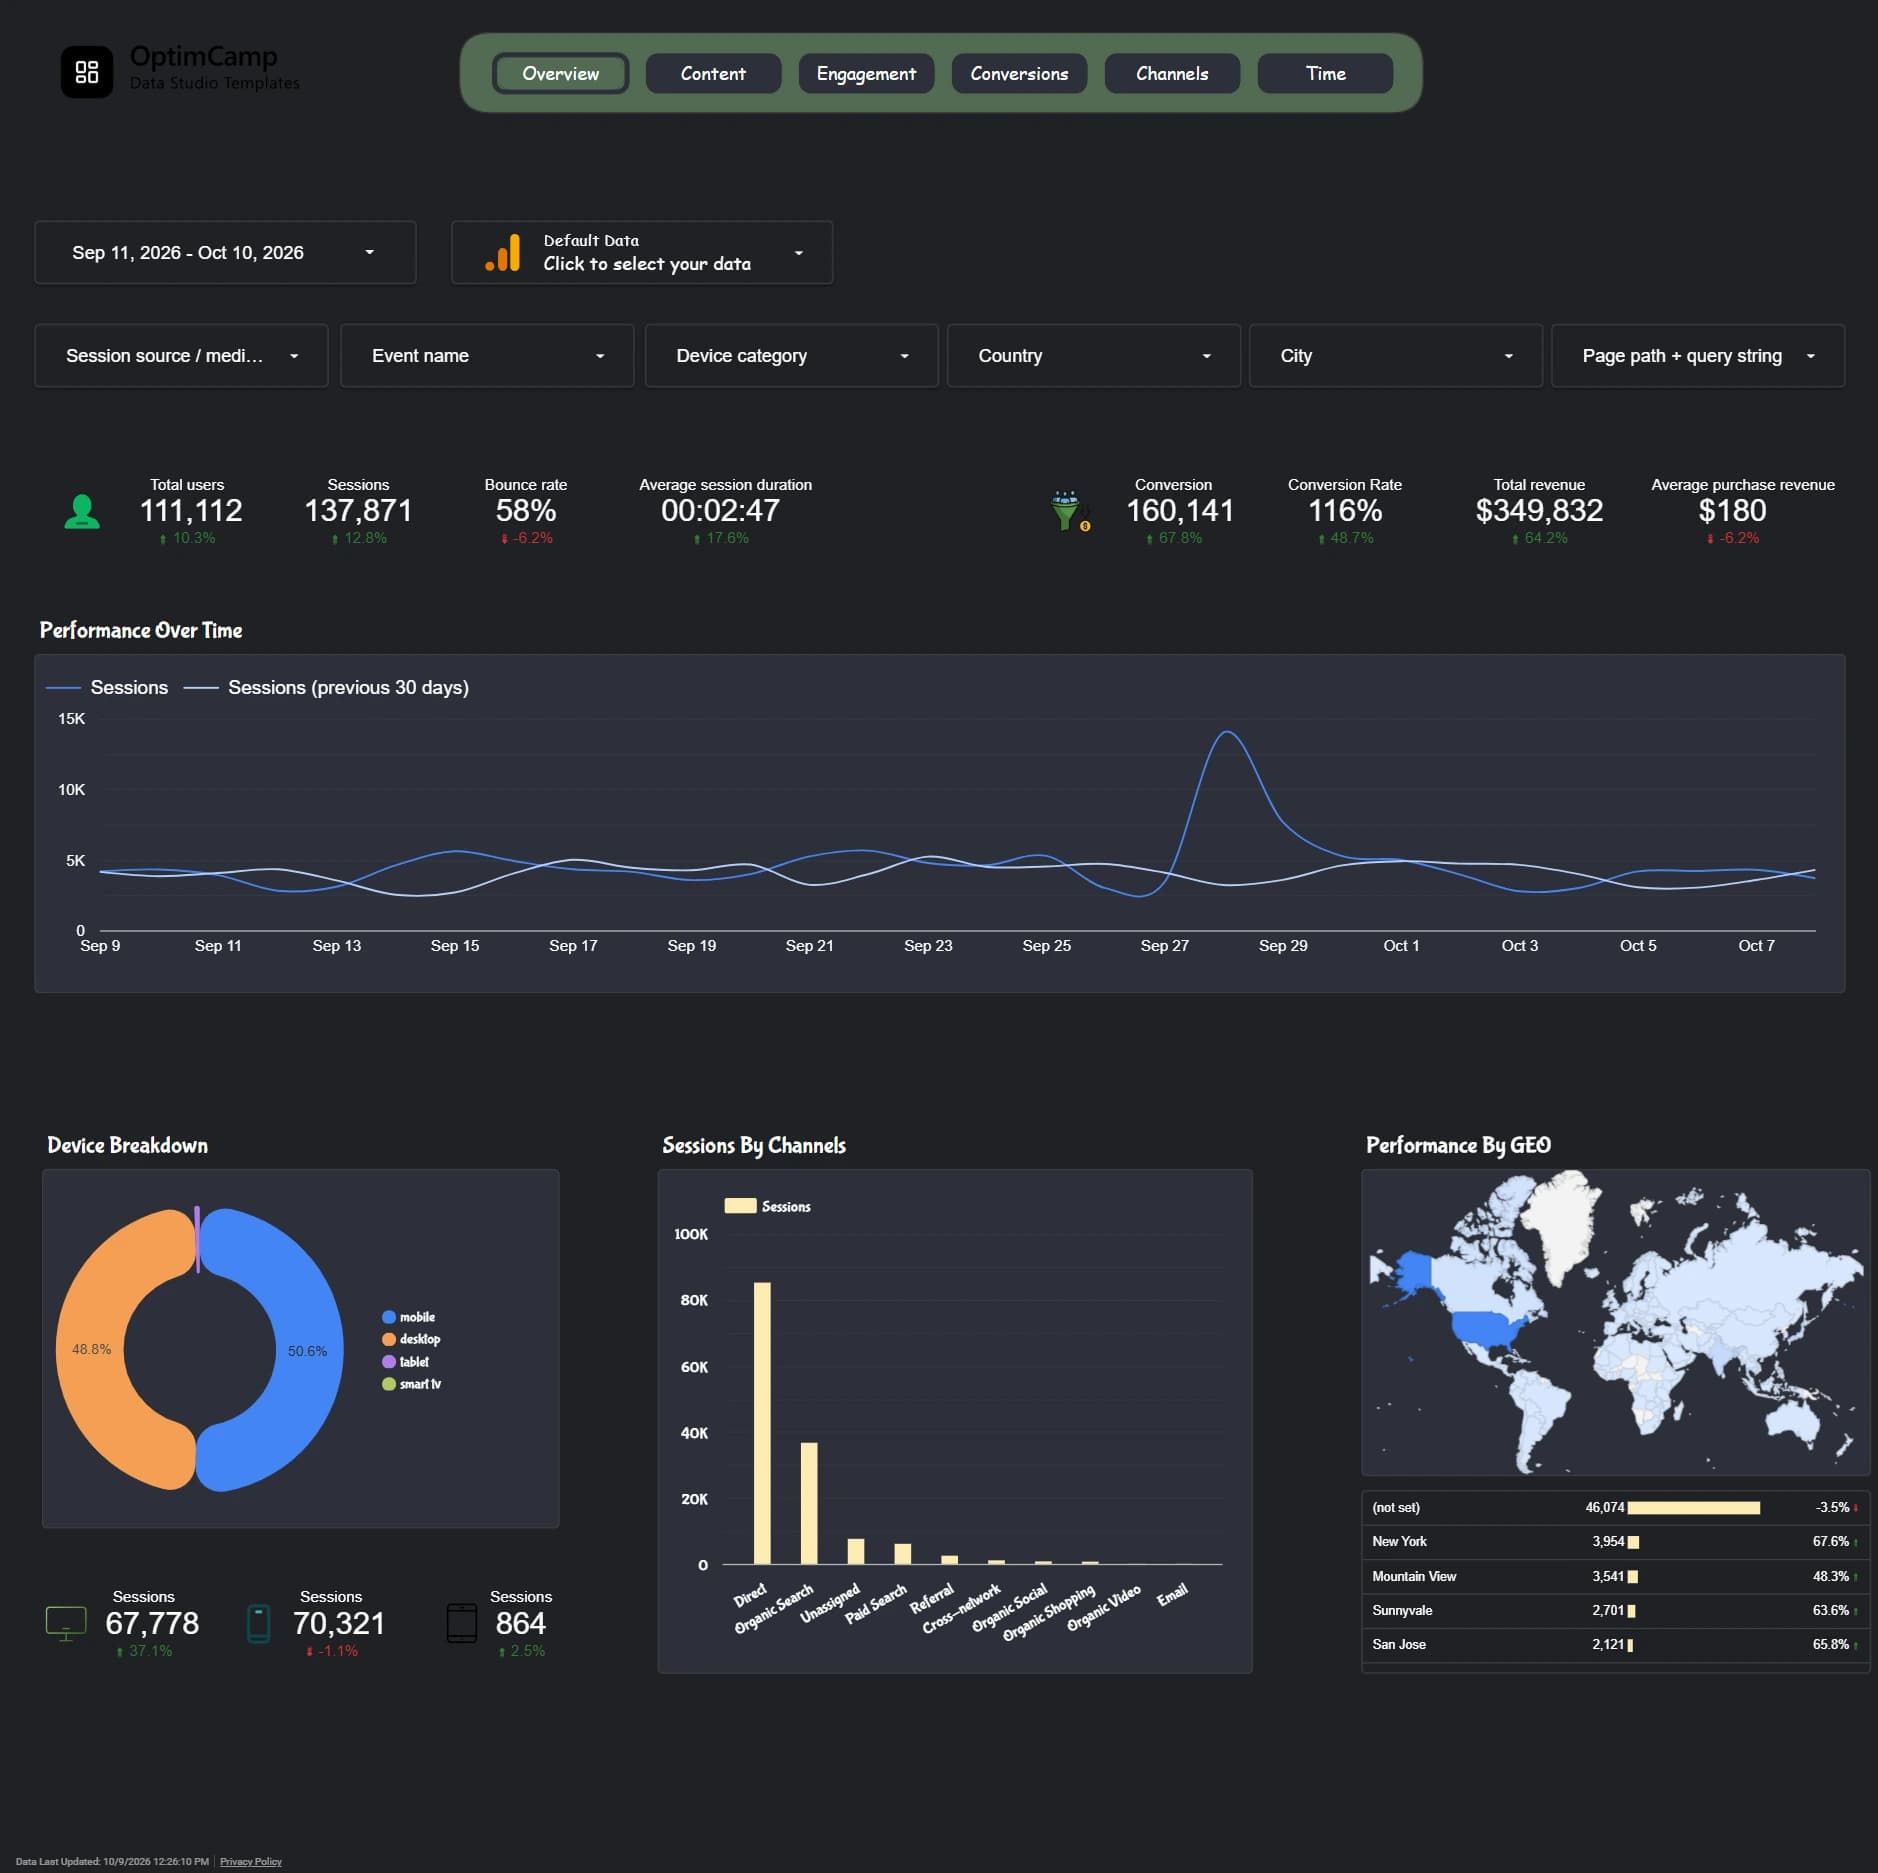Click the mobile phone sessions icon
1878x1873 pixels.
[x=258, y=1623]
